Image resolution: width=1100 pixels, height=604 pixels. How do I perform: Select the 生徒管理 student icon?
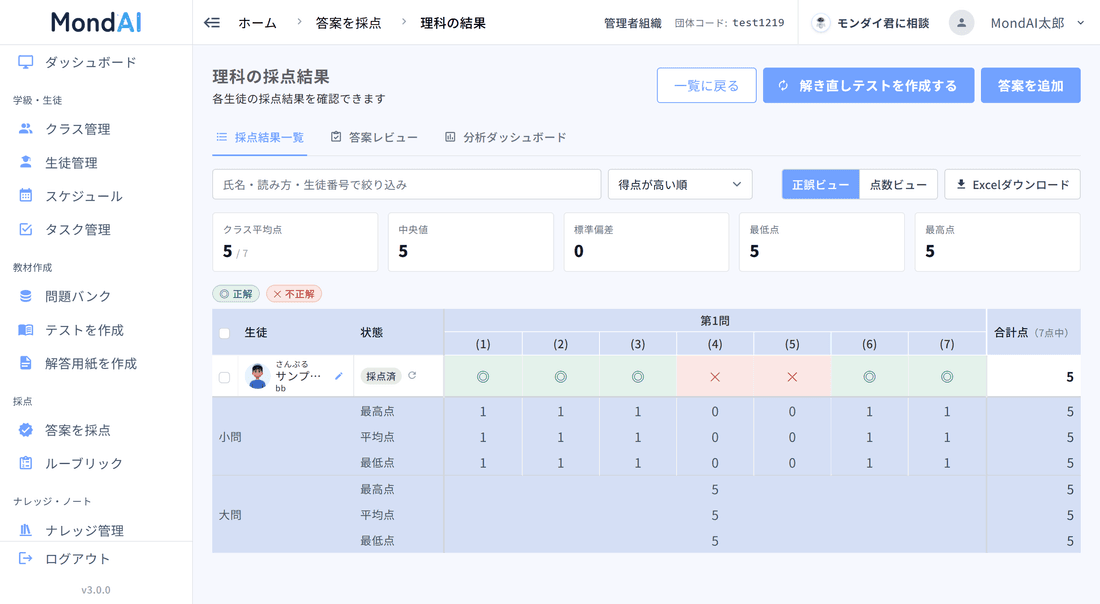pos(26,162)
